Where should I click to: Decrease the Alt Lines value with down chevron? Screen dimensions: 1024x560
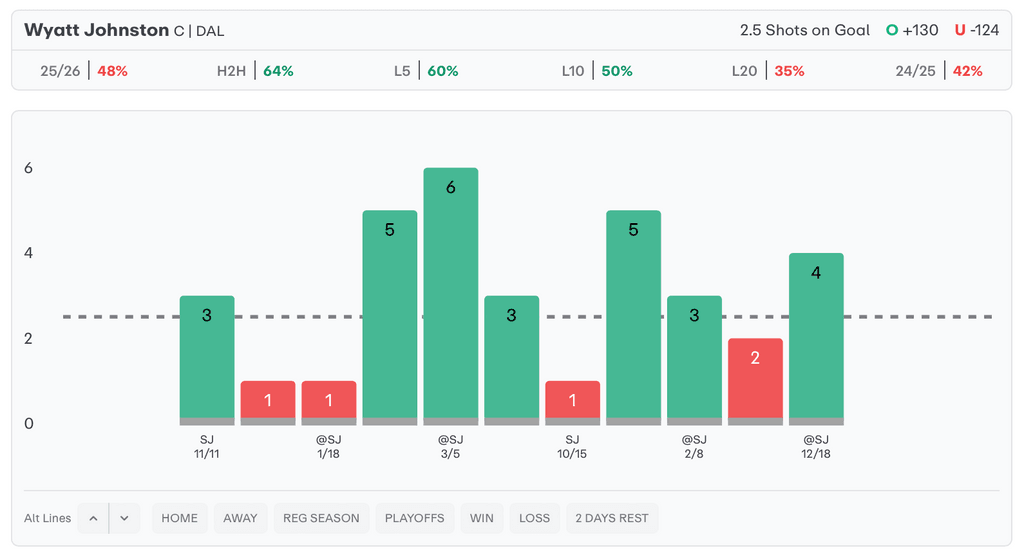point(124,518)
